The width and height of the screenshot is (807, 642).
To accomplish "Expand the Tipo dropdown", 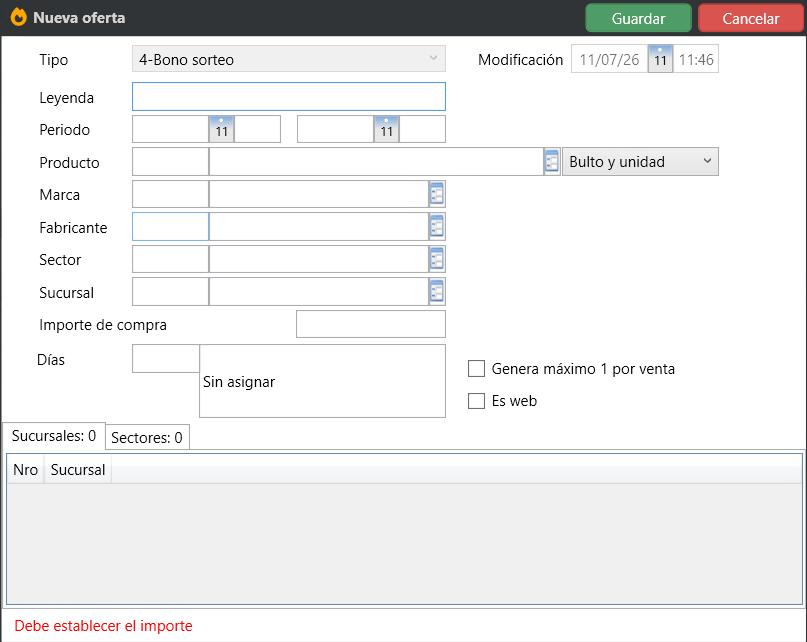I will pos(289,59).
